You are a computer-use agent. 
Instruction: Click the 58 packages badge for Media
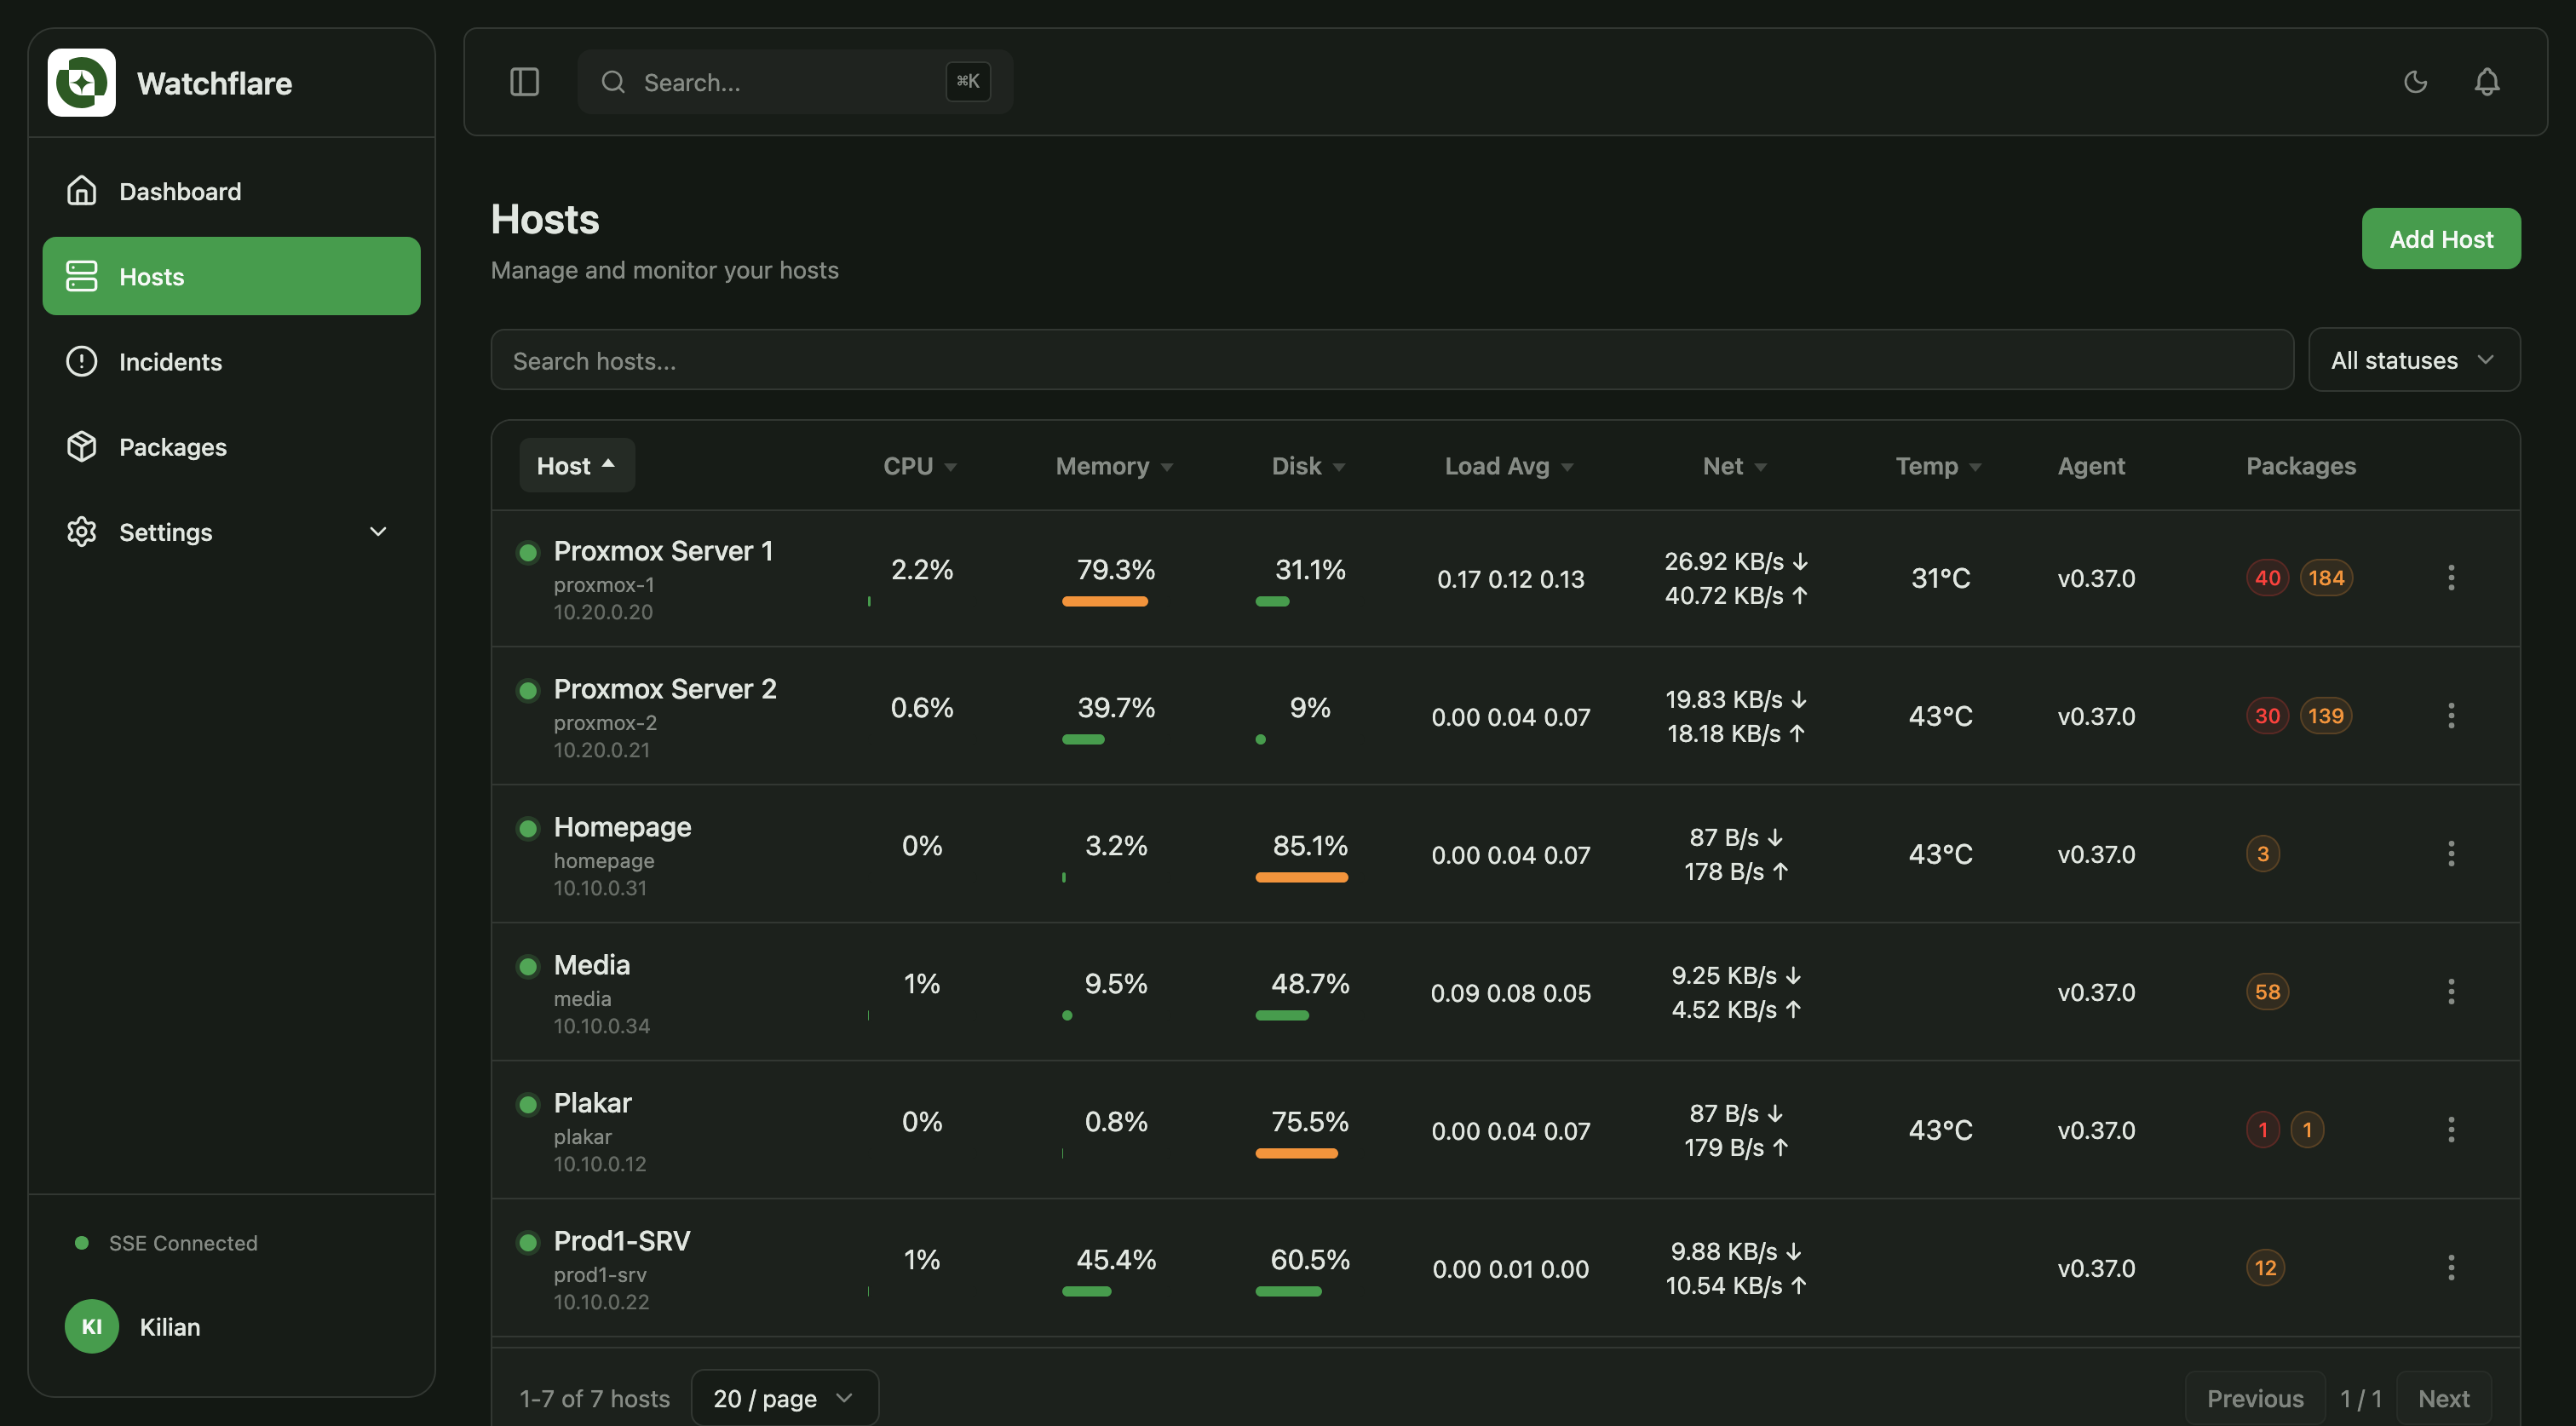[x=2267, y=991]
